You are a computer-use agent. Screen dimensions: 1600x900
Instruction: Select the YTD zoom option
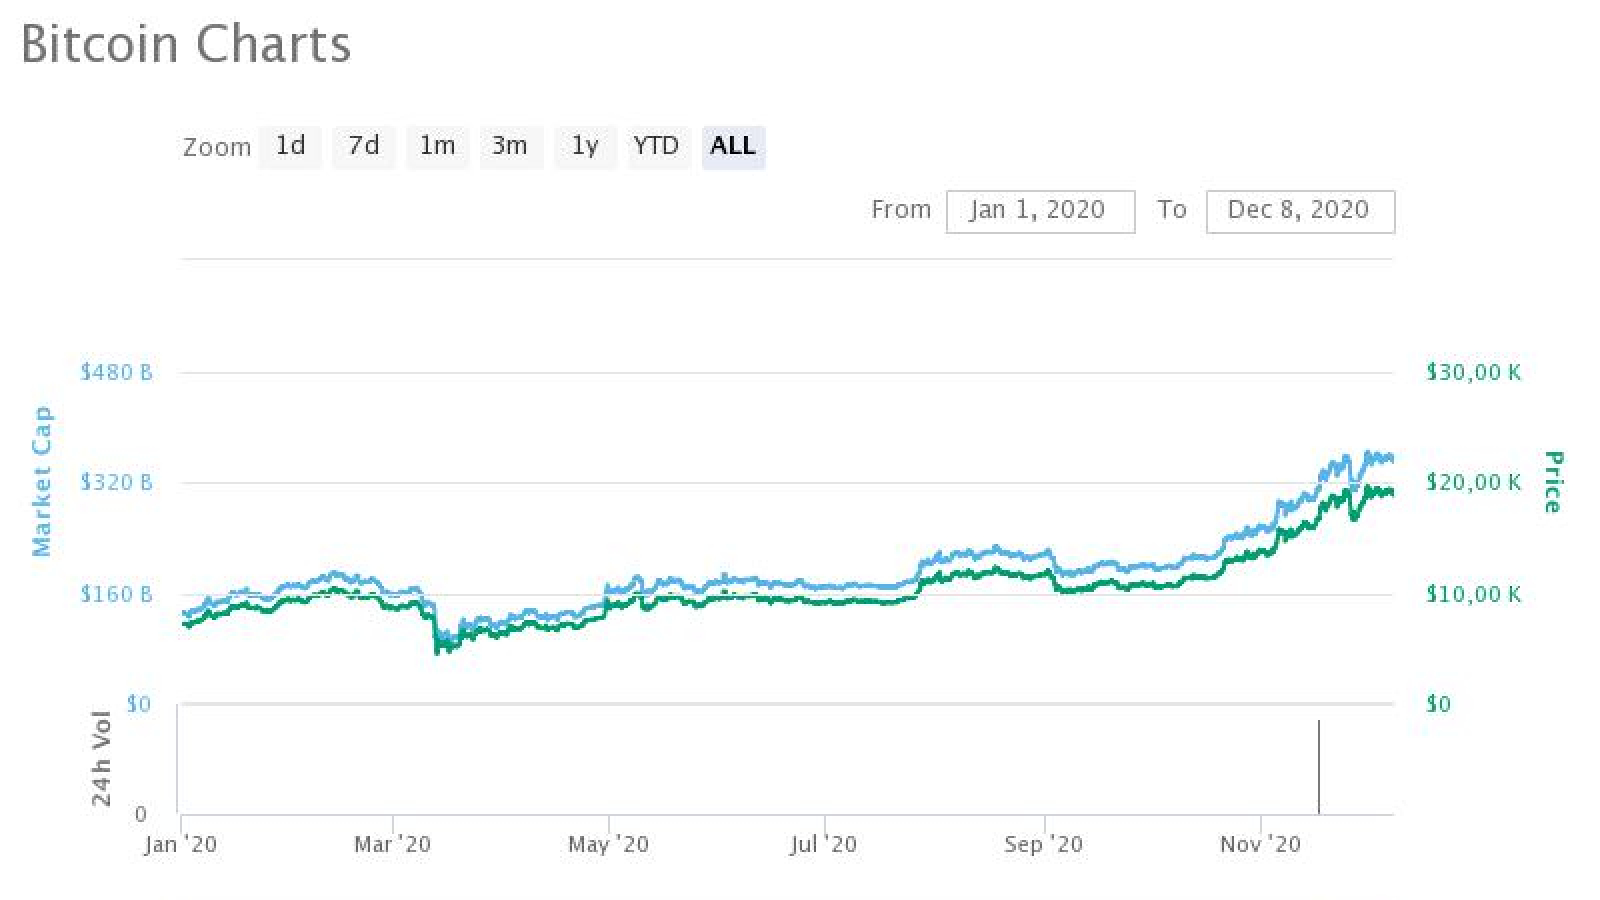pos(657,147)
